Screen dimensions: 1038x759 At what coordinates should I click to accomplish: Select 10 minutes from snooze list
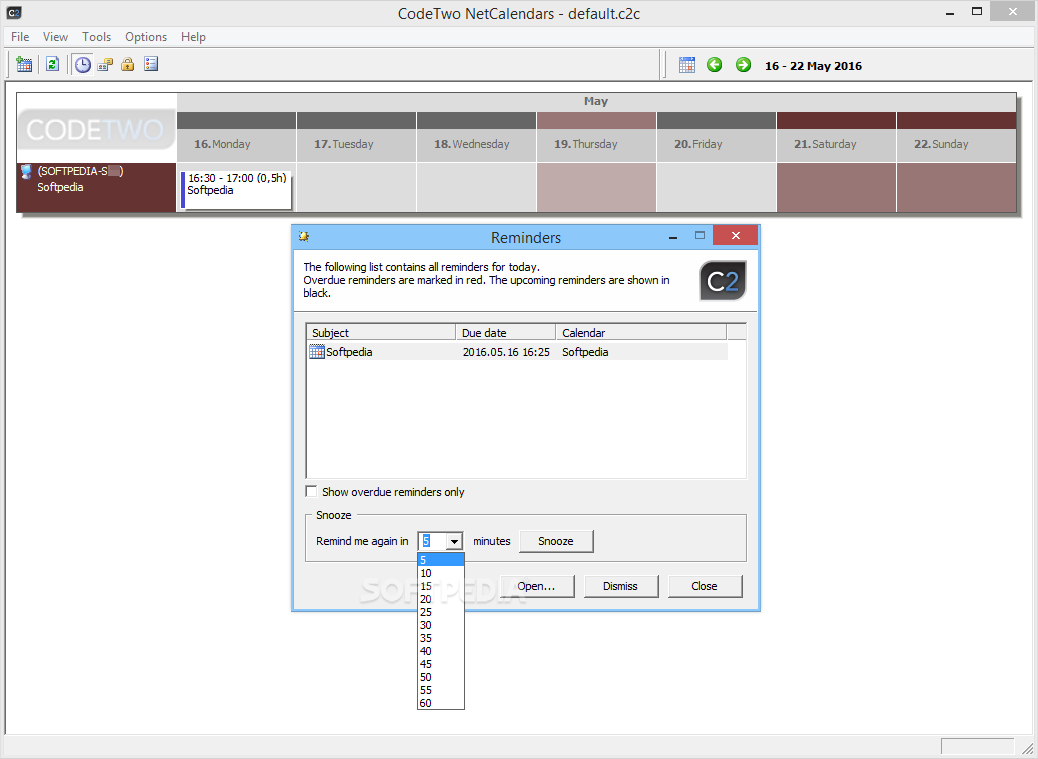click(x=440, y=573)
